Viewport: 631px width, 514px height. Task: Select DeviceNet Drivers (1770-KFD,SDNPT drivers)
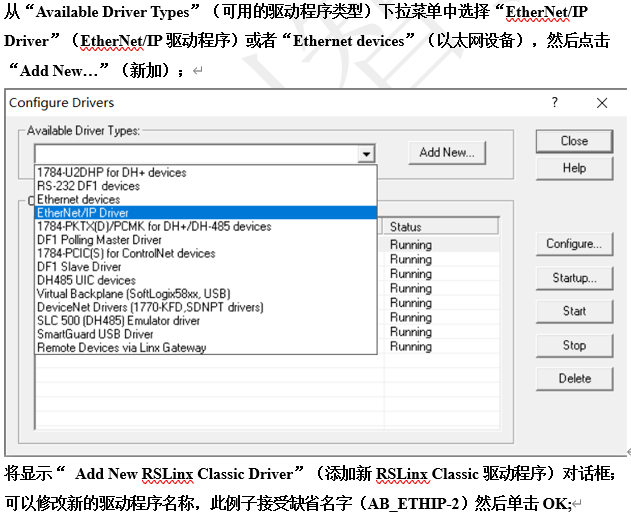click(206, 307)
